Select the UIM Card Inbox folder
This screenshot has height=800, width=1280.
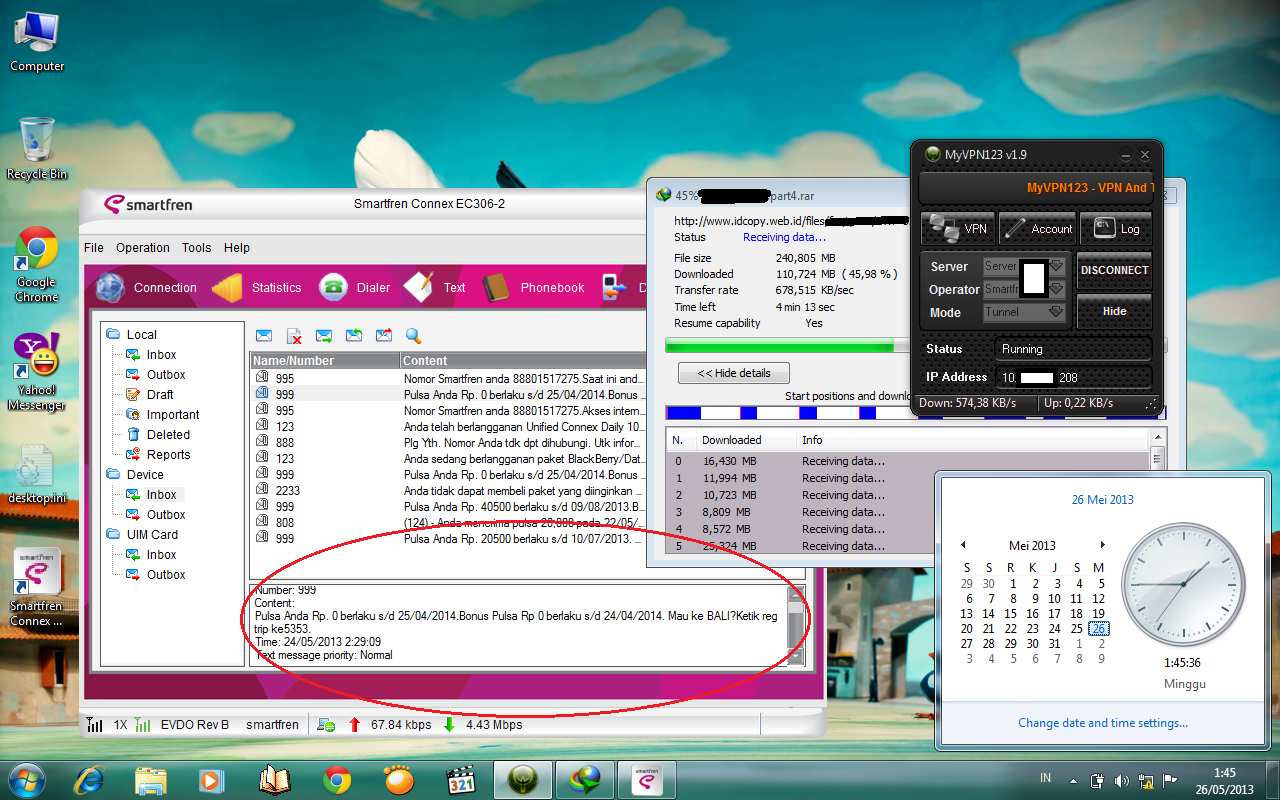[161, 555]
